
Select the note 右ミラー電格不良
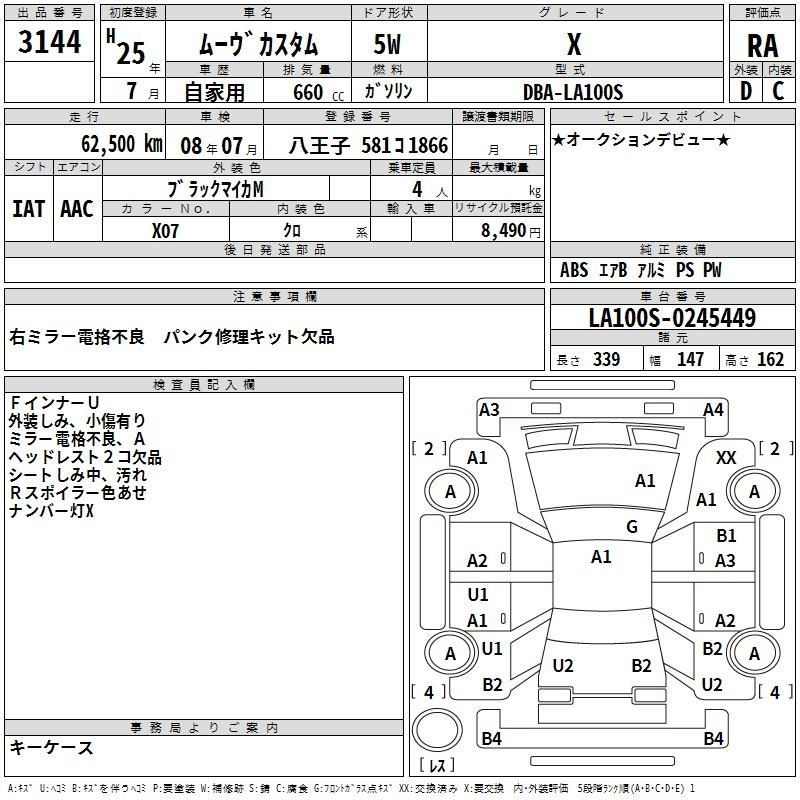pos(77,337)
